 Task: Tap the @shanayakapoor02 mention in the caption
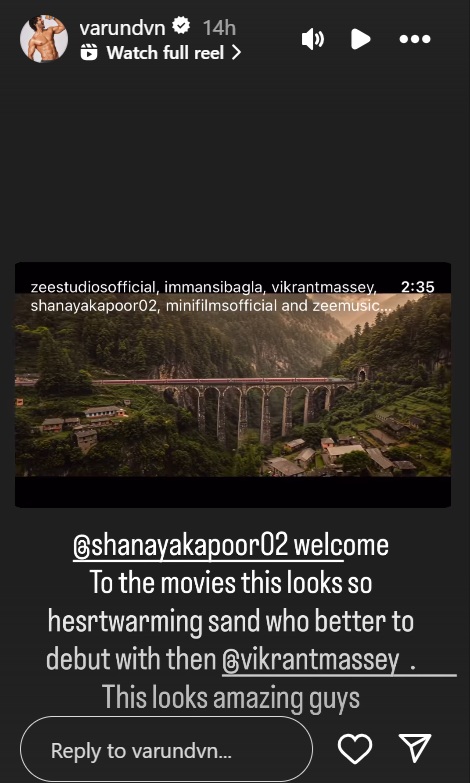click(180, 546)
